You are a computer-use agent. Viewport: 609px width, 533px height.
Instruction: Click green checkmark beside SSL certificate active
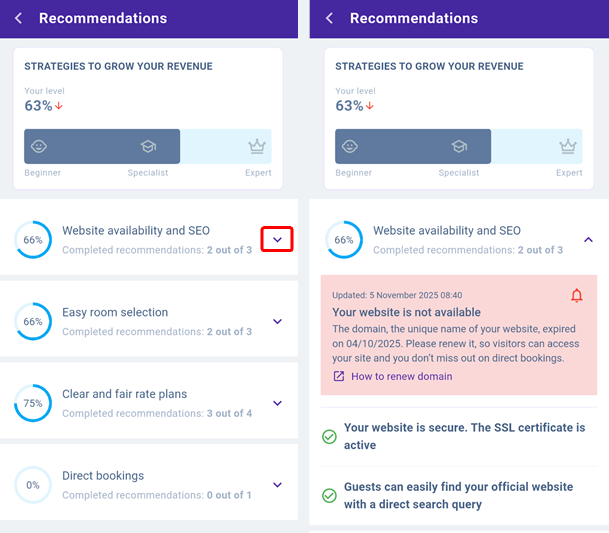click(x=329, y=436)
